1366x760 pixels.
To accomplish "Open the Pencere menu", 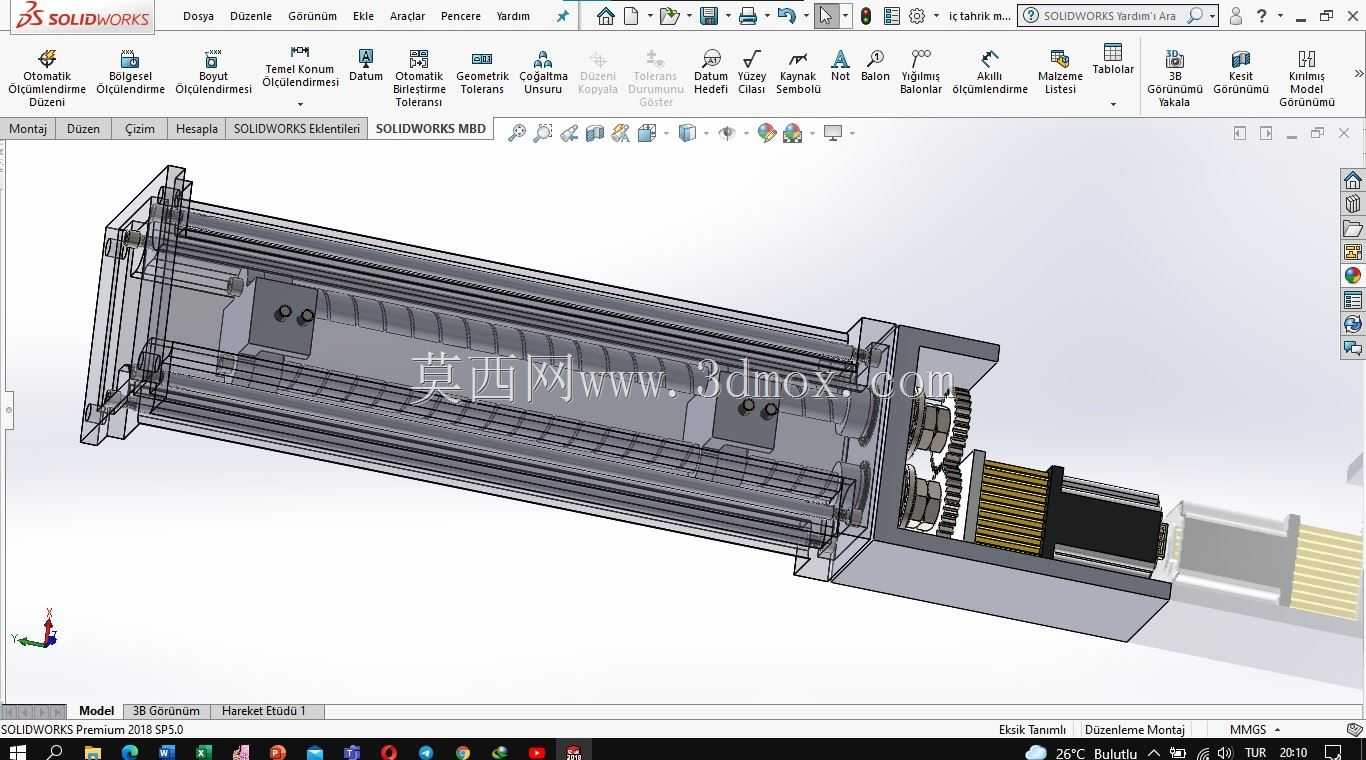I will [x=461, y=16].
